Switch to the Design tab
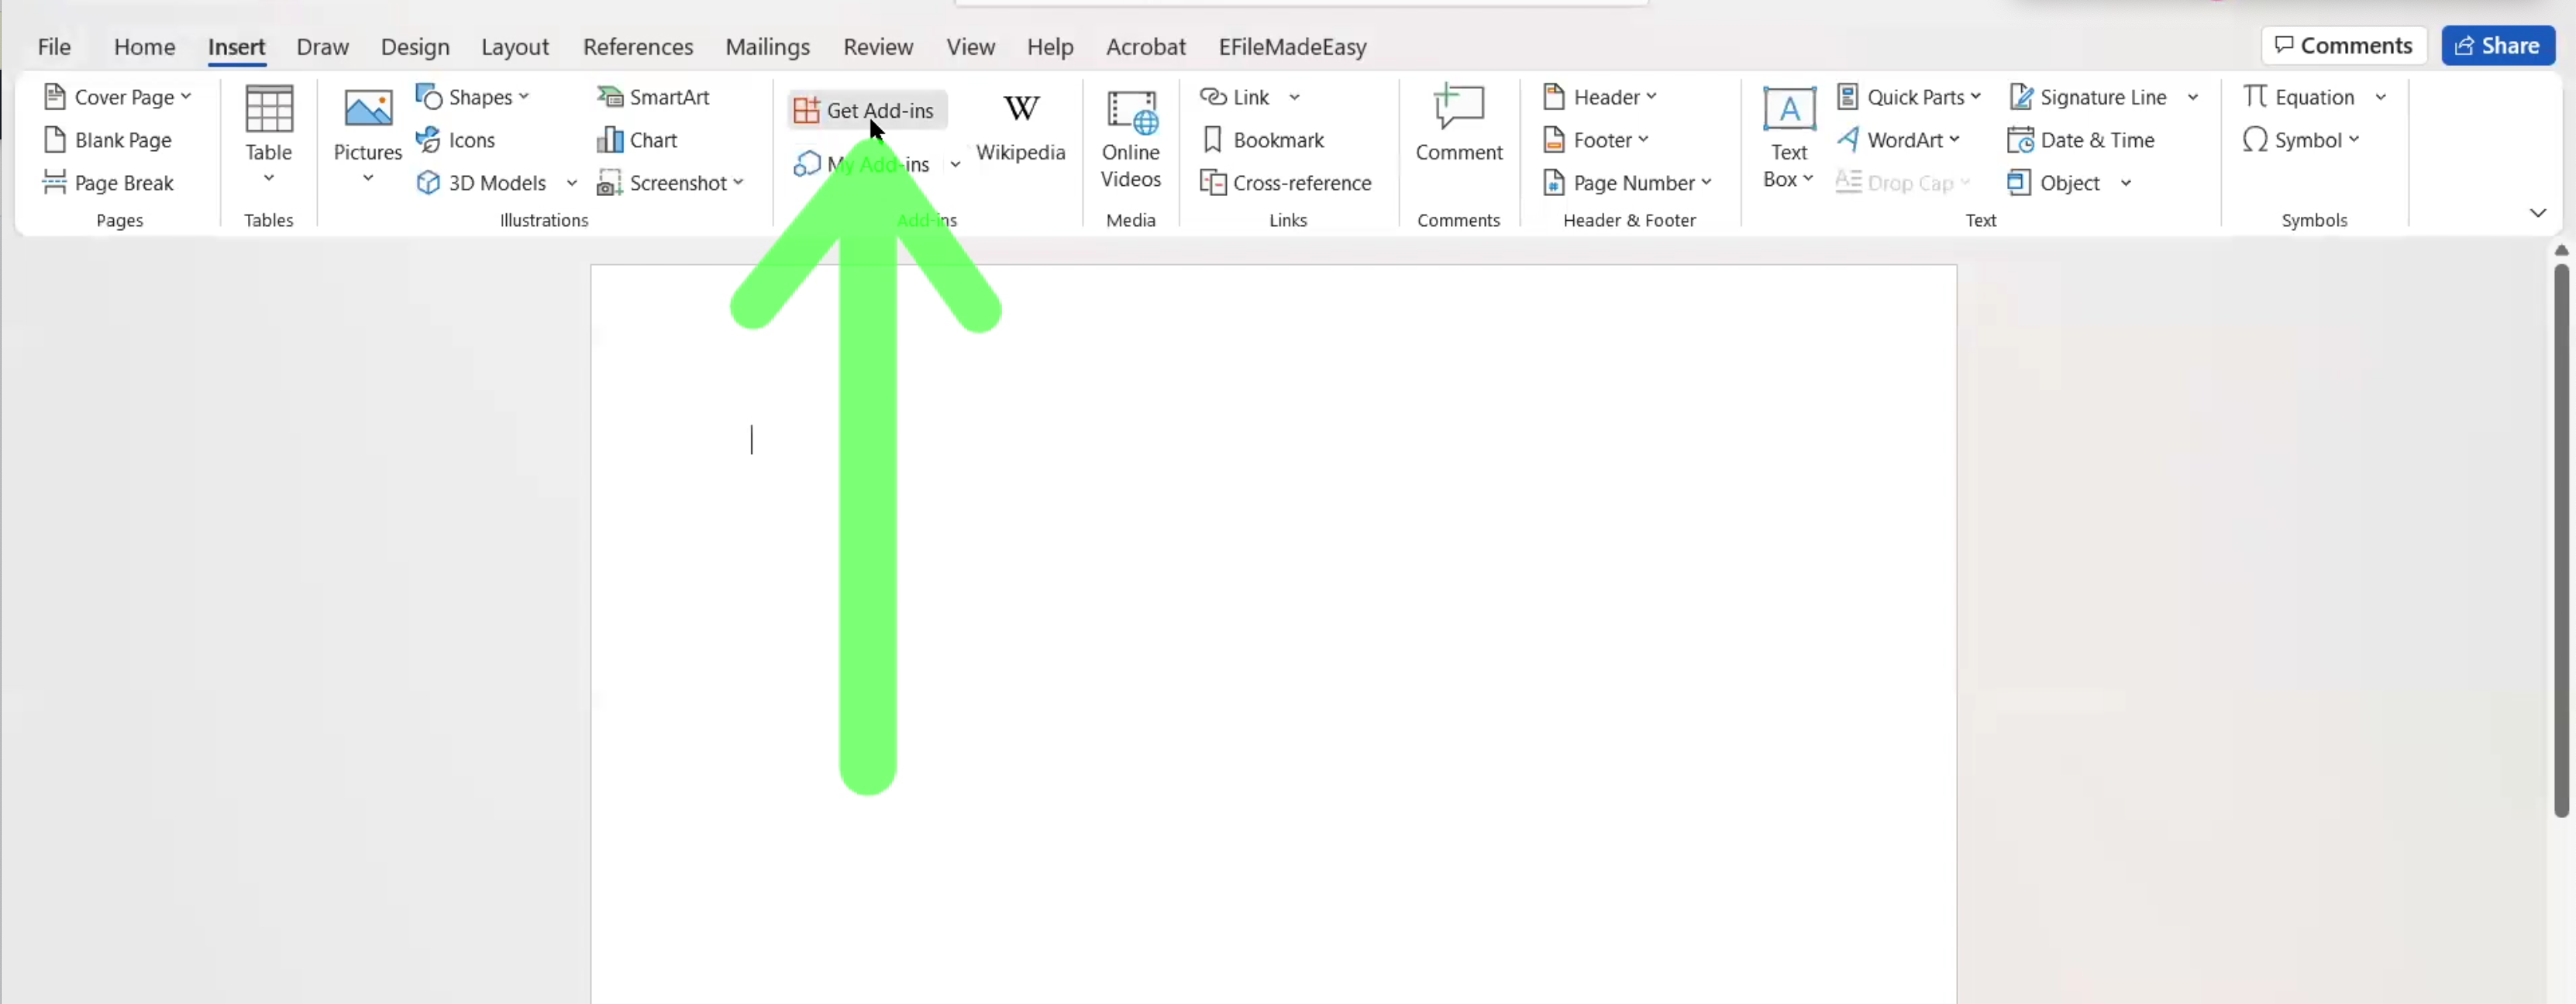The width and height of the screenshot is (2576, 1004). pyautogui.click(x=414, y=47)
